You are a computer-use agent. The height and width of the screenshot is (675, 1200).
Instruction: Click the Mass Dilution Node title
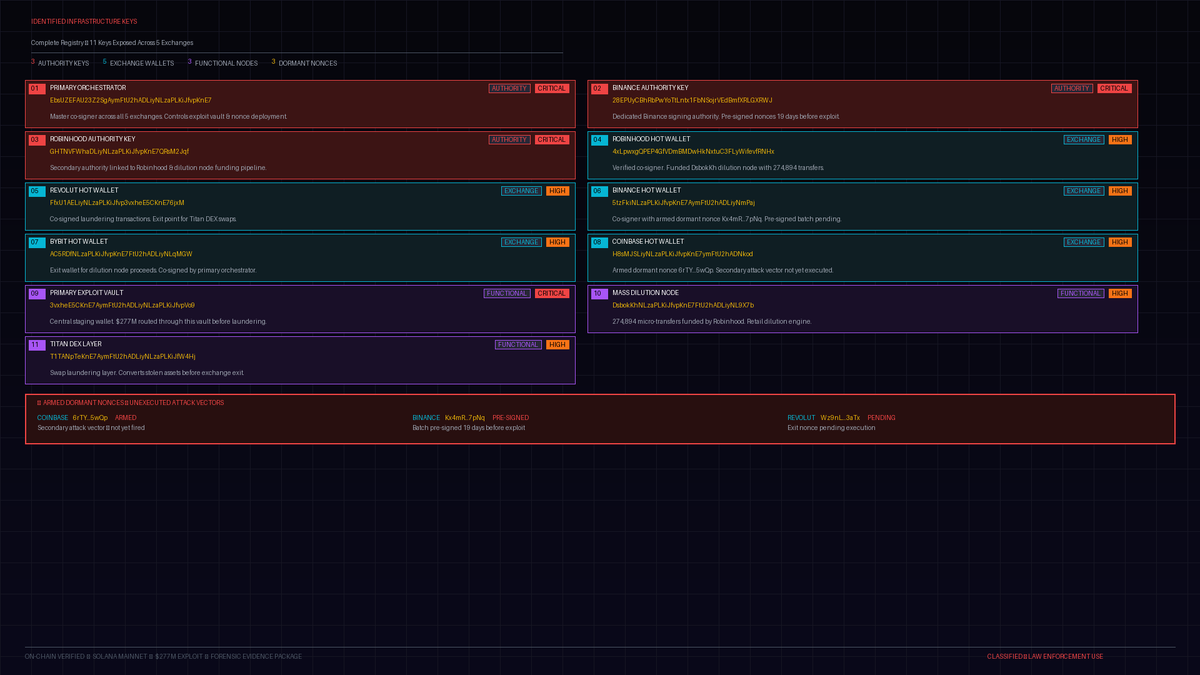[x=646, y=293]
